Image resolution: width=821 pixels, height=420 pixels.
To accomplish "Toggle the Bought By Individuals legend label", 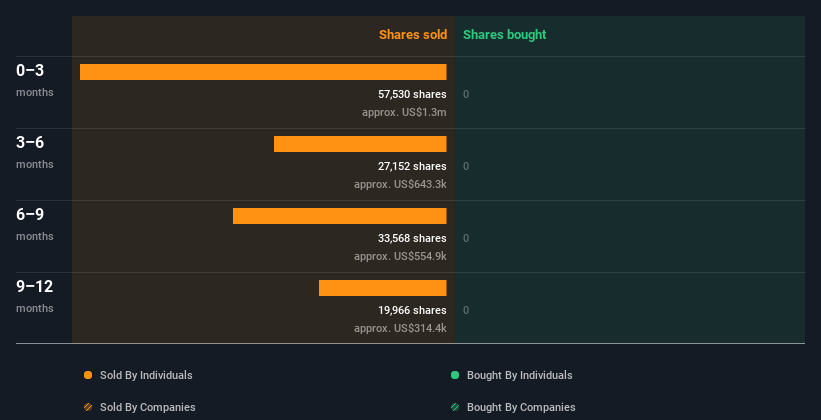I will coord(519,375).
